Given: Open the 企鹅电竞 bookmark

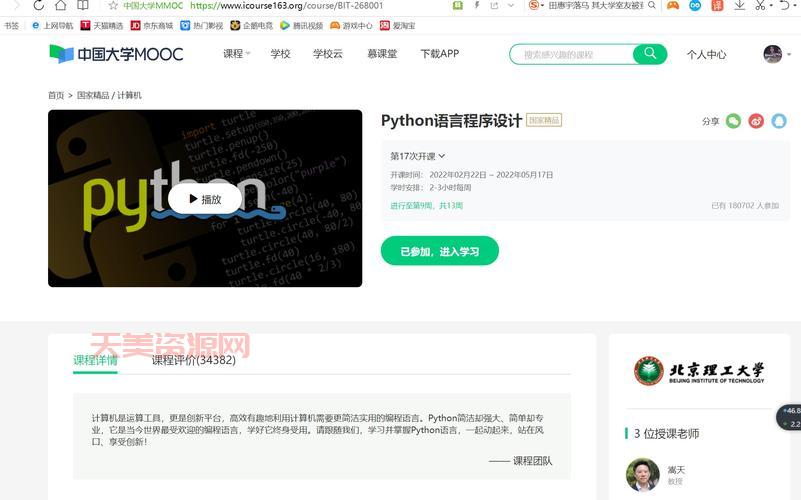Looking at the screenshot, I should coord(251,26).
